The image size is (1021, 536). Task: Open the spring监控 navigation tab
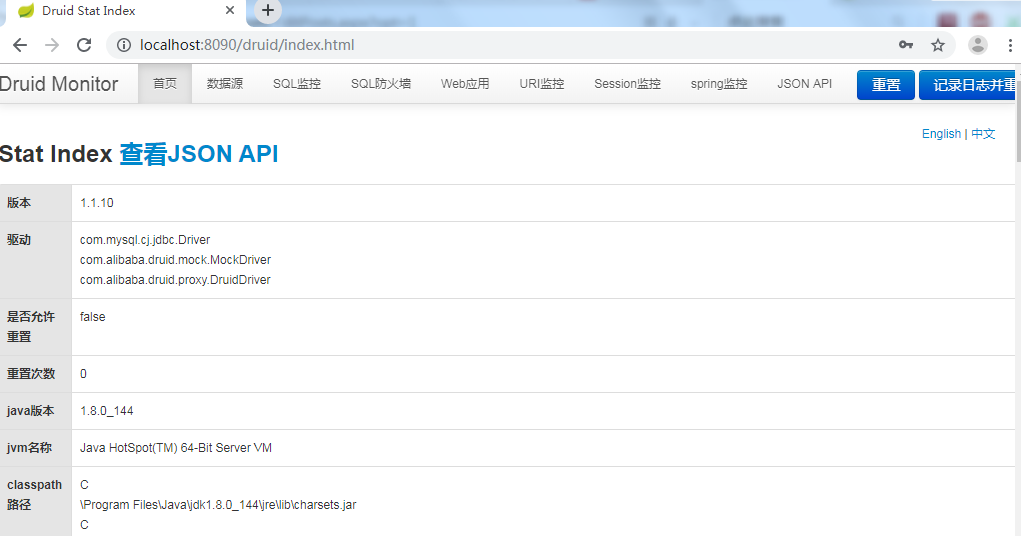719,83
